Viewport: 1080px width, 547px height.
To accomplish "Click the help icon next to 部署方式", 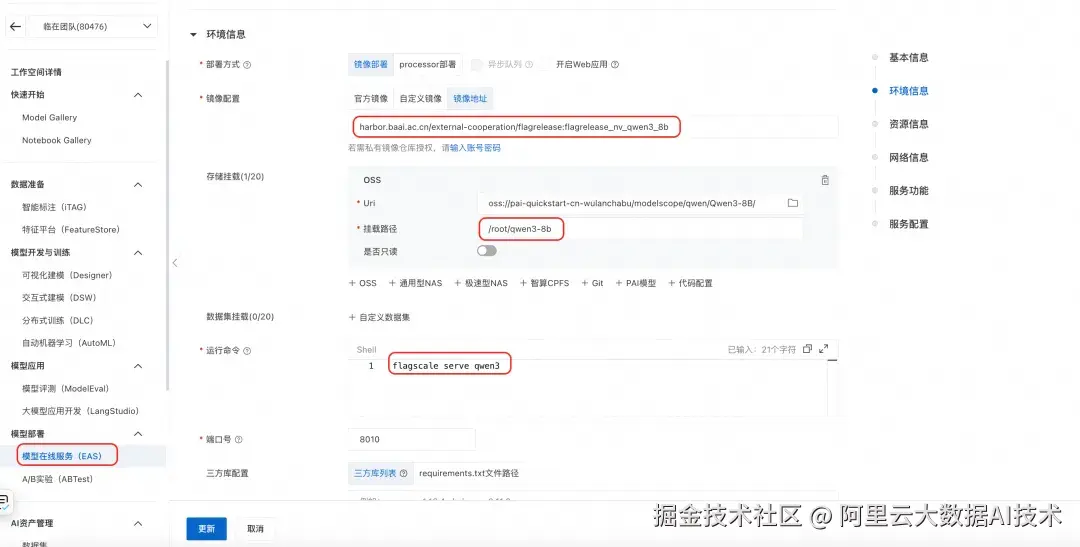I will coord(247,65).
